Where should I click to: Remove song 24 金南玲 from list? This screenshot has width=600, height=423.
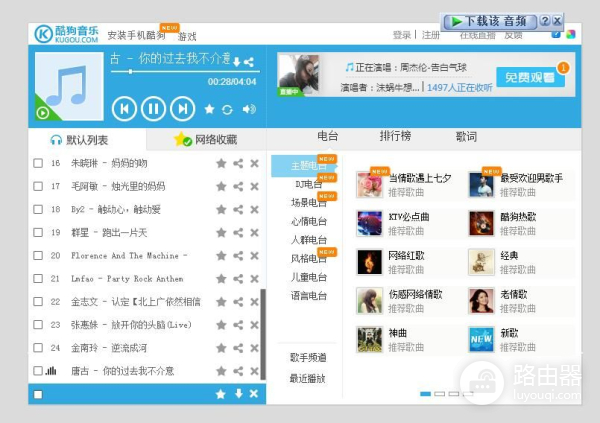[254, 348]
